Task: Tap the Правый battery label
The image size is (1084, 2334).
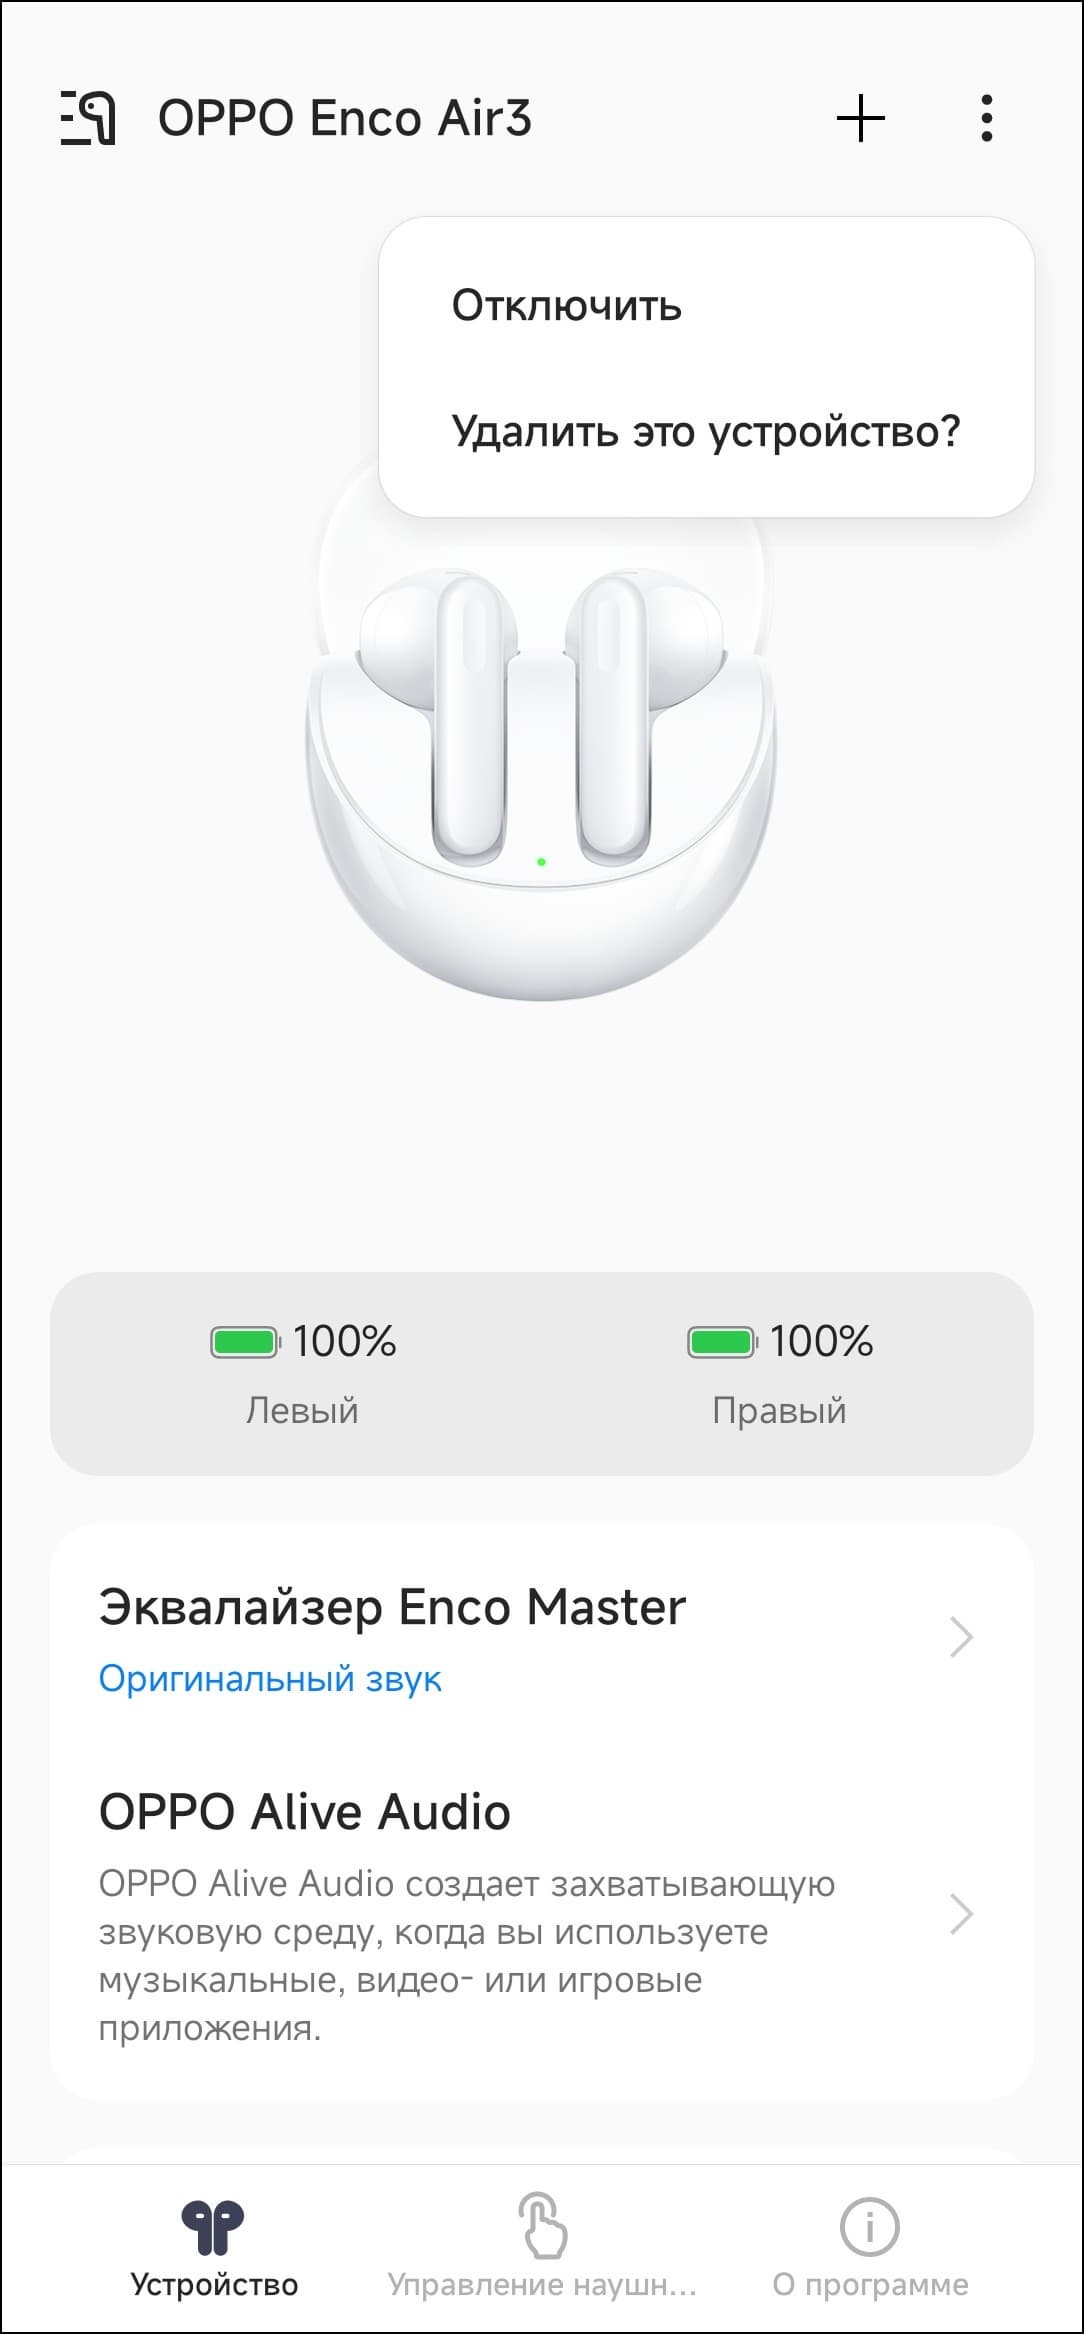Action: (779, 1410)
